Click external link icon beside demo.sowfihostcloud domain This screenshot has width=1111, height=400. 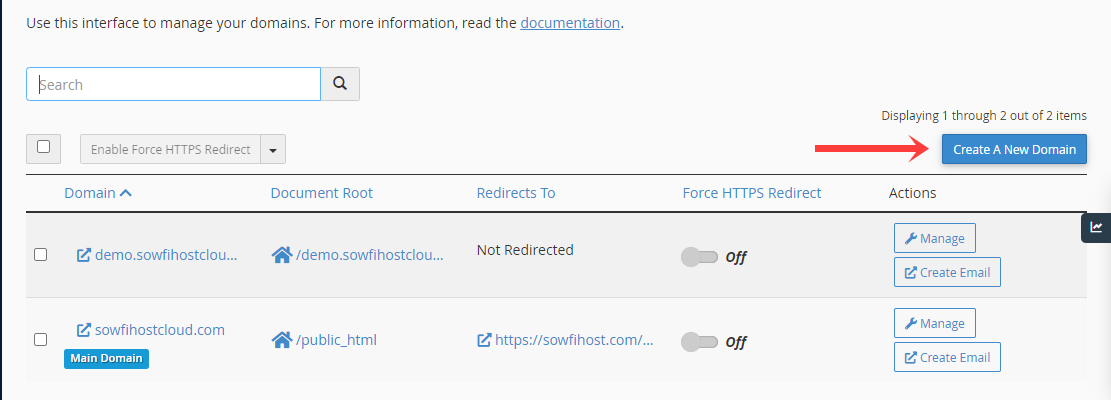[84, 255]
